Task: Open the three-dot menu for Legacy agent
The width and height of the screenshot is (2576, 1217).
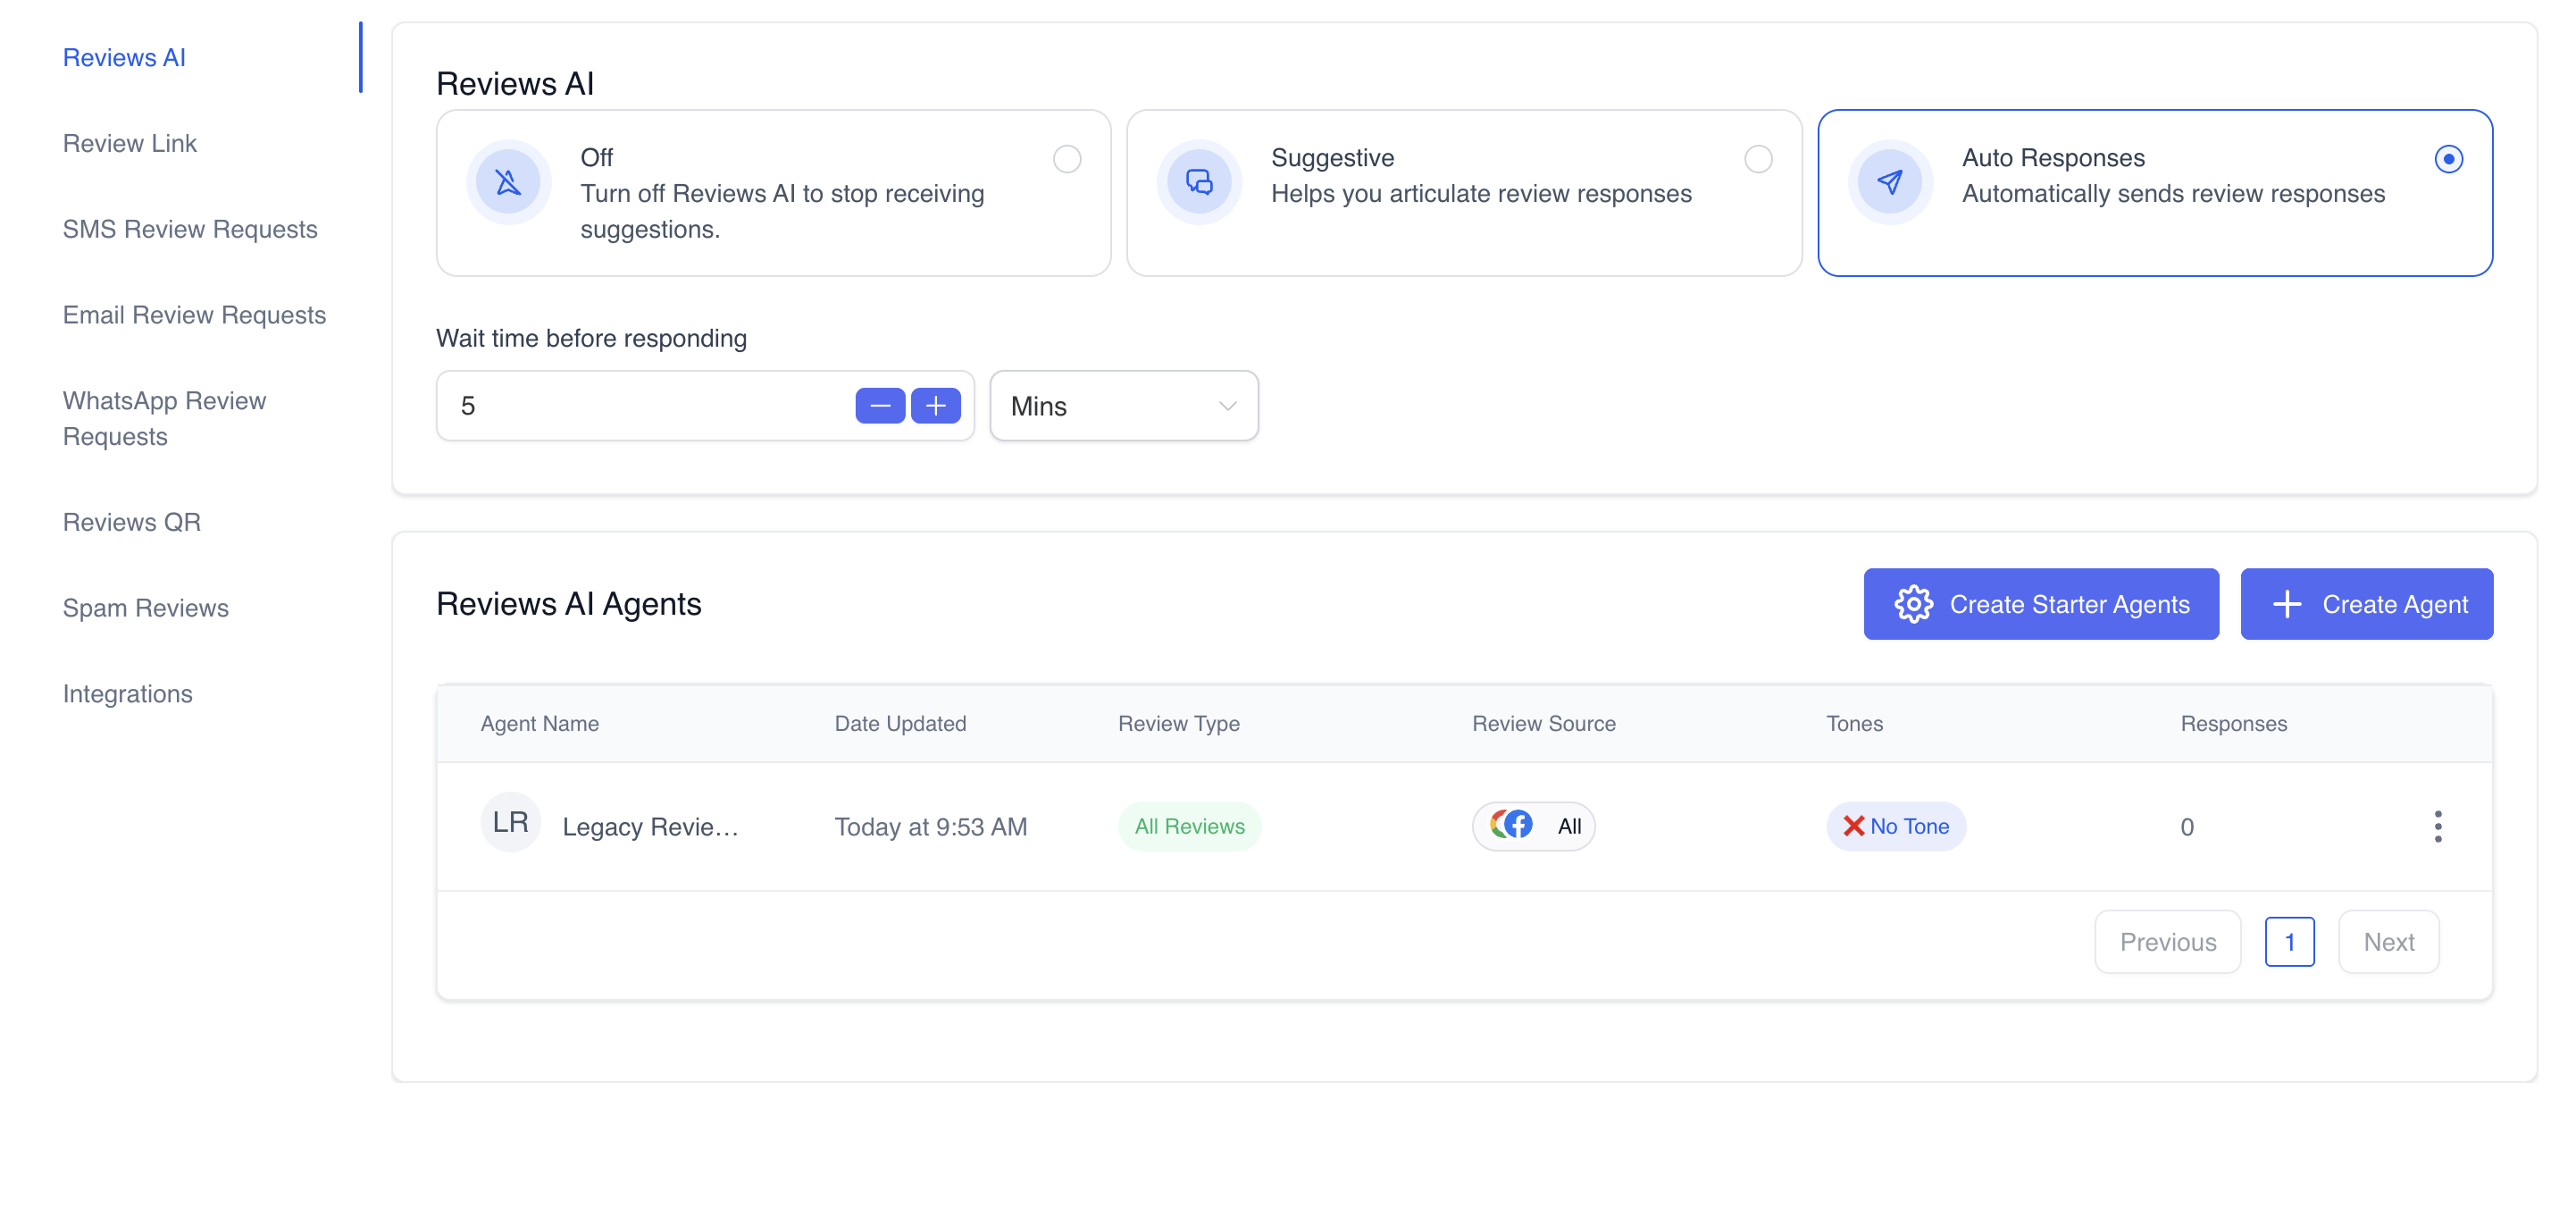Action: click(x=2437, y=827)
